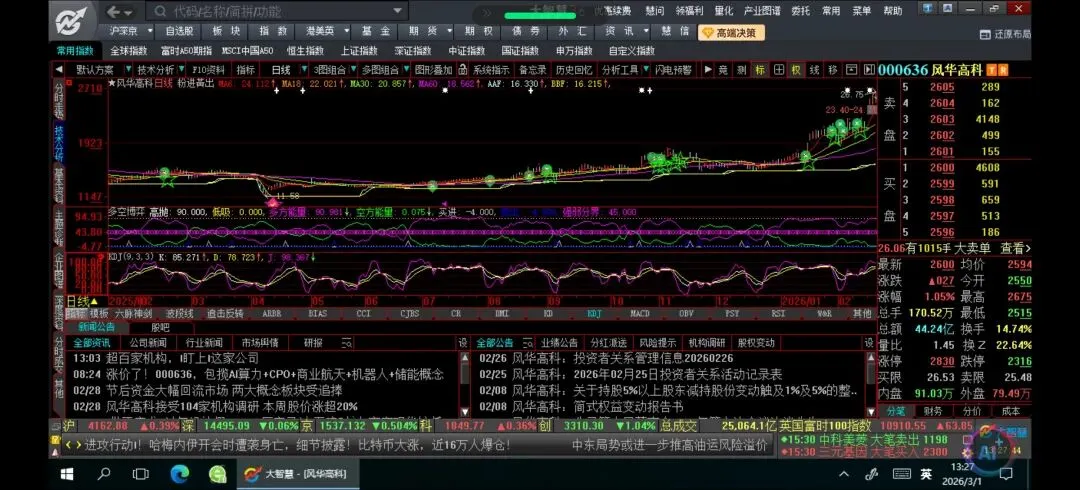Click the lock icon beside 图形叠加

tap(463, 70)
